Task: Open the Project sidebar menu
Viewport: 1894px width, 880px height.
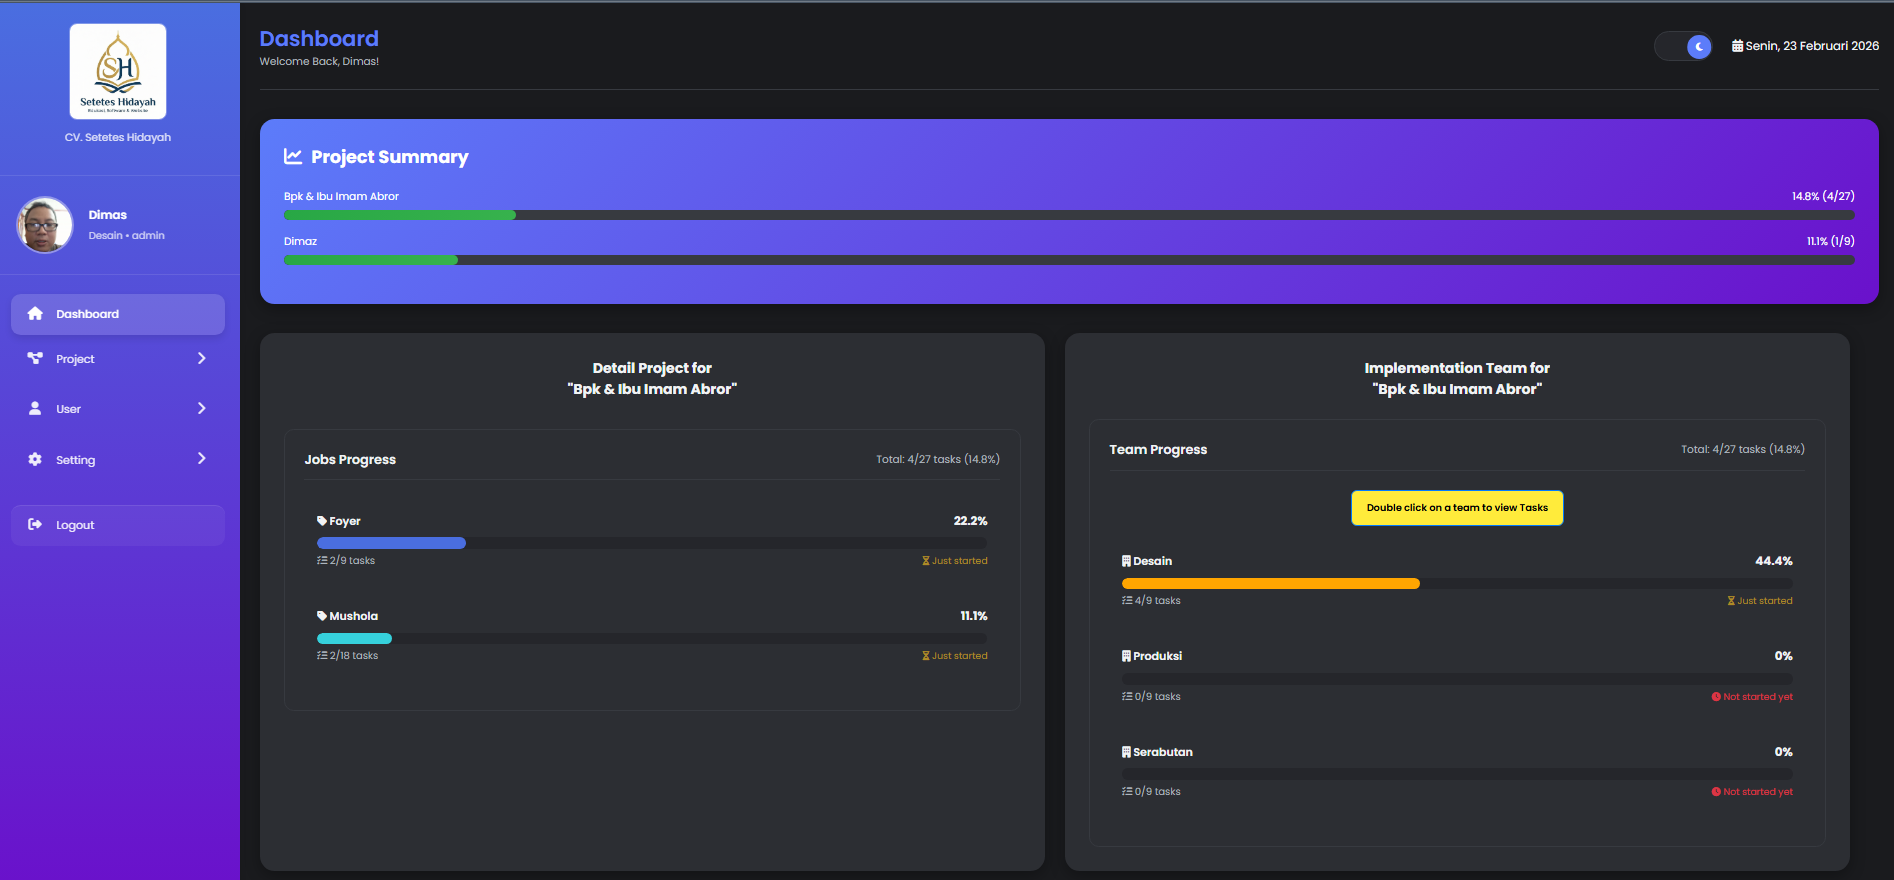Action: tap(118, 358)
